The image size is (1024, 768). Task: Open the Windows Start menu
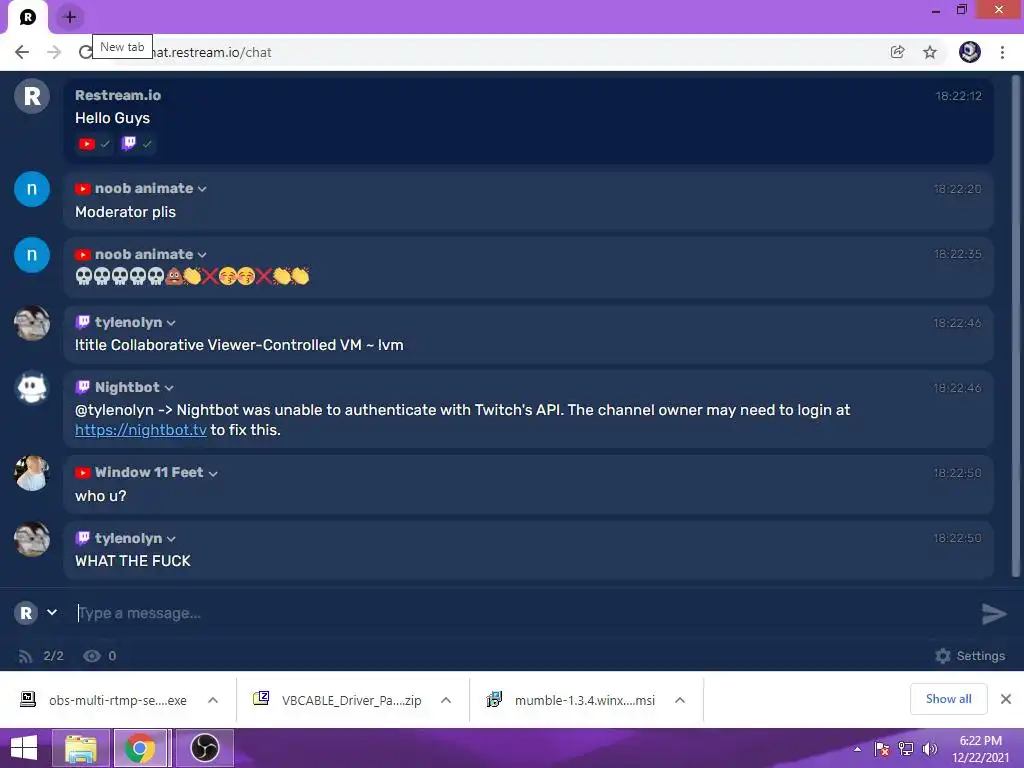pyautogui.click(x=24, y=748)
